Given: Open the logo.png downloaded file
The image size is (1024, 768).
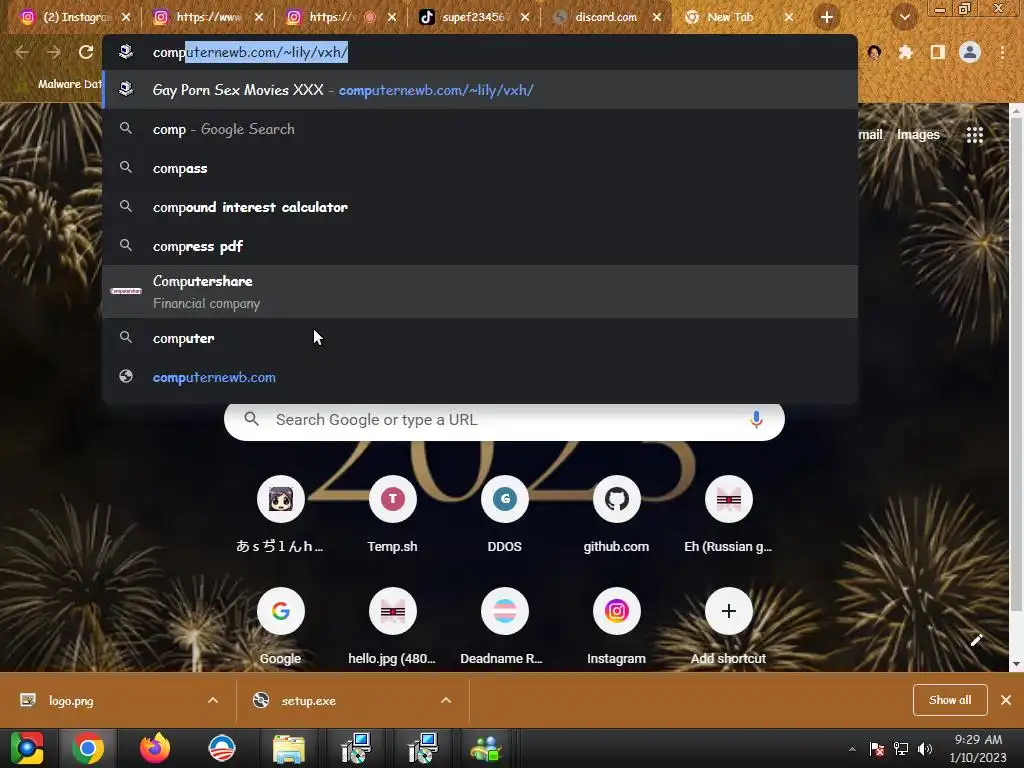Looking at the screenshot, I should tap(71, 701).
